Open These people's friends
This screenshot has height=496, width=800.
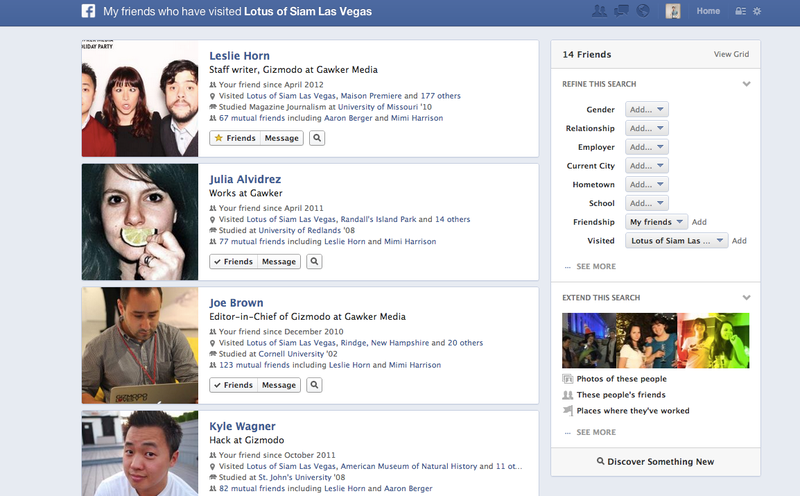click(x=621, y=394)
